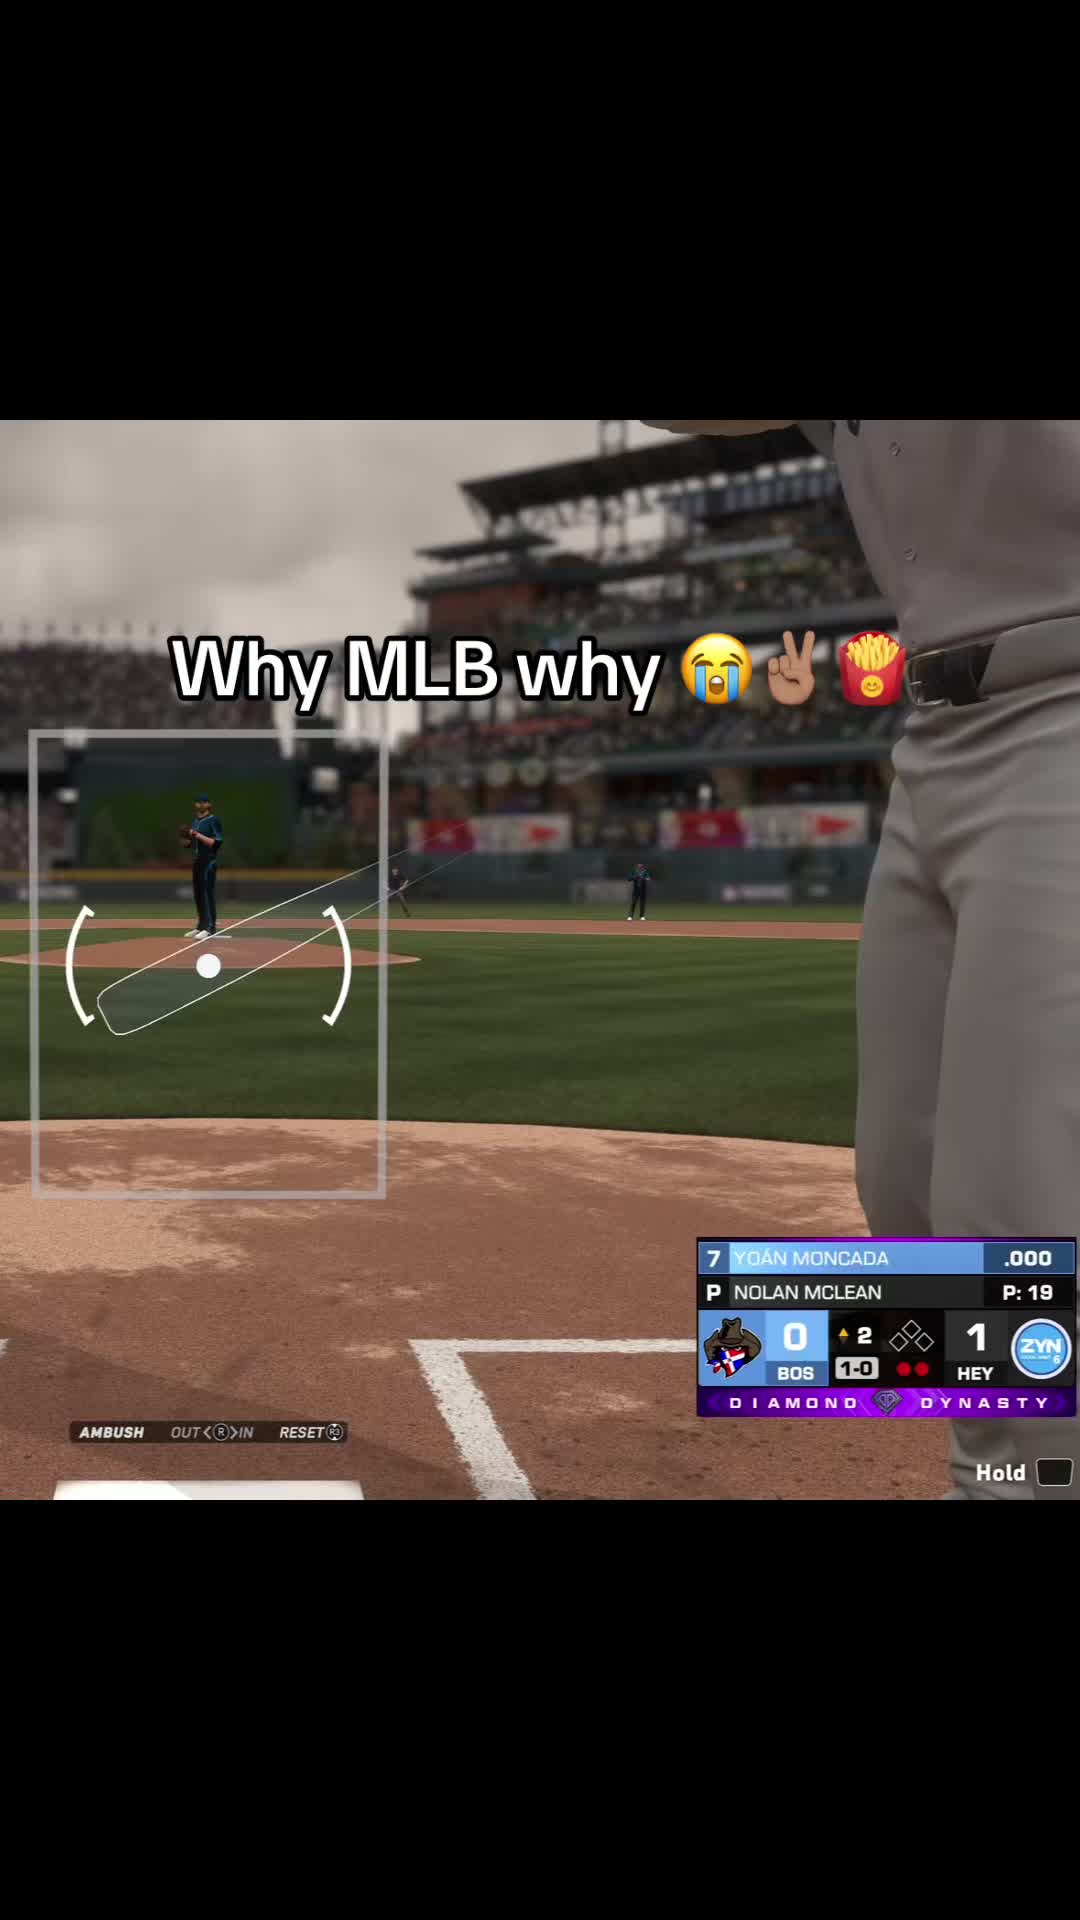The height and width of the screenshot is (1920, 1080).
Task: Click the BOS team cowboy logo
Action: coord(732,1348)
